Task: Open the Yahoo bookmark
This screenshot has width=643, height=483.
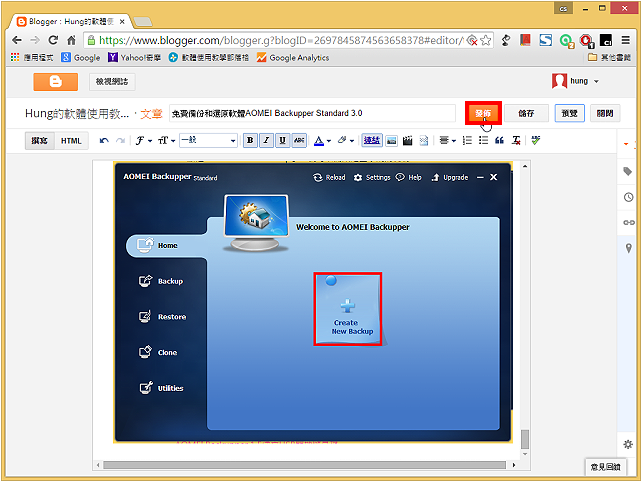Action: (134, 57)
